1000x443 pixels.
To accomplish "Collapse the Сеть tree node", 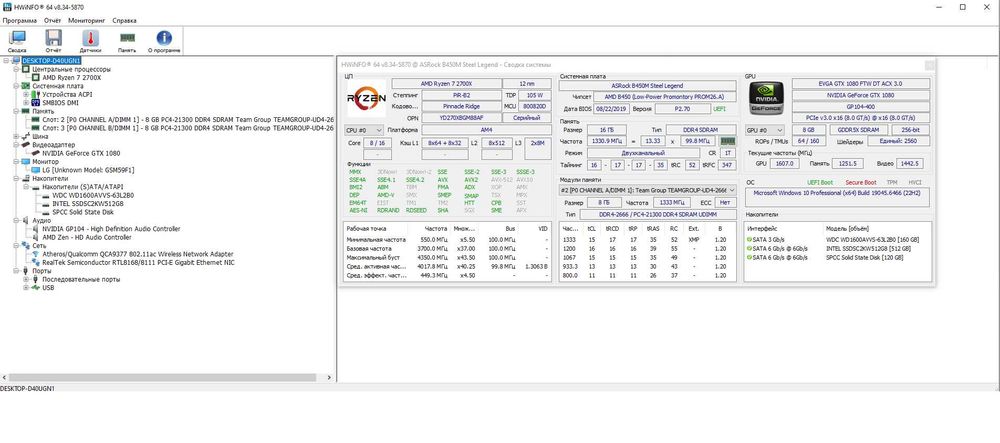I will pyautogui.click(x=17, y=245).
